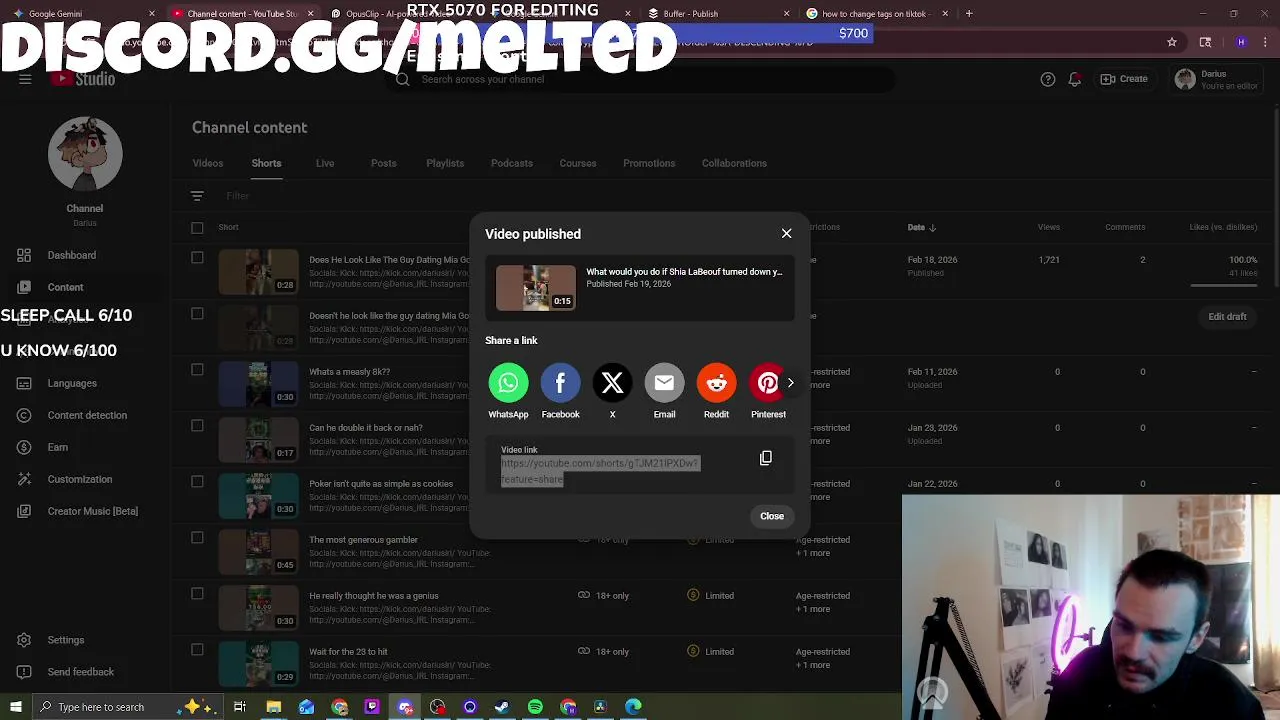Check the box for 'Doesn't he look like the guy' short
The image size is (1280, 720).
pyautogui.click(x=197, y=314)
